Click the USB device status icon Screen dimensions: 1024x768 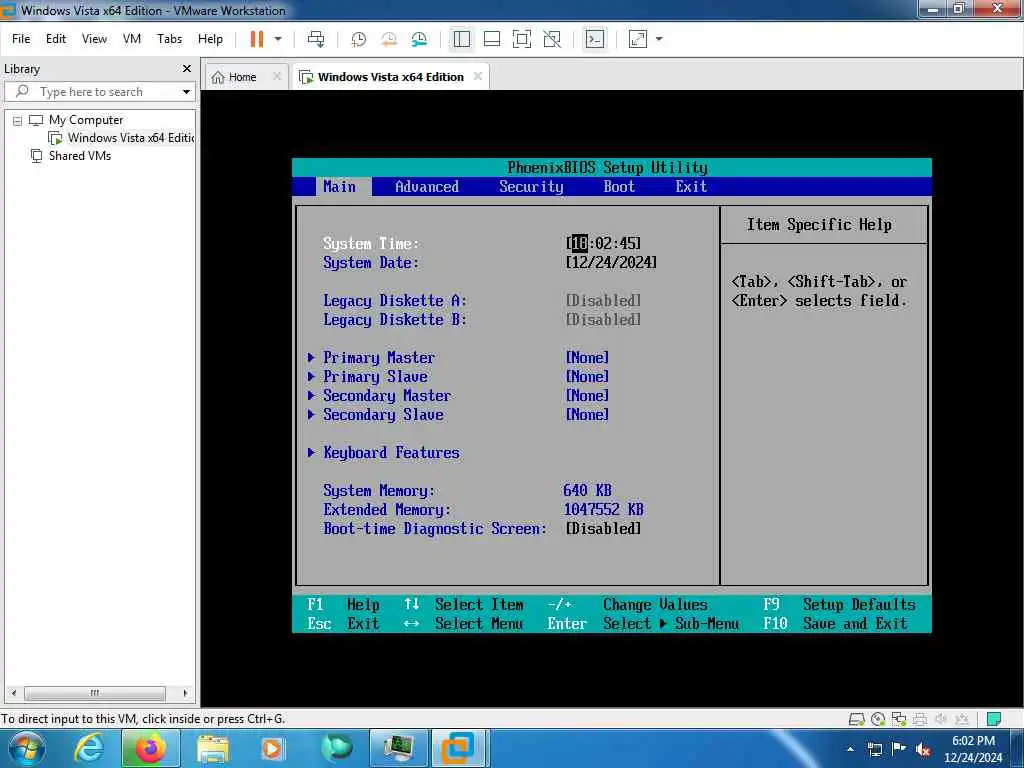pyautogui.click(x=962, y=719)
